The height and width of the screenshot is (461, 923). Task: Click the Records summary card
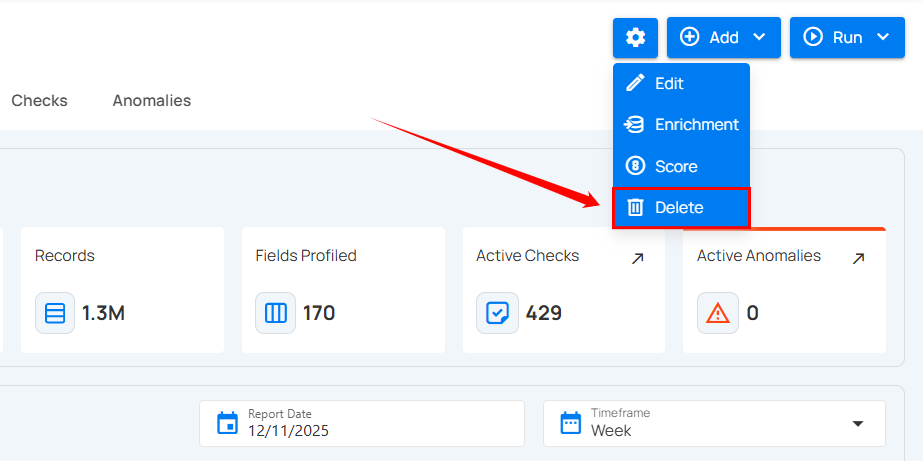(x=122, y=290)
